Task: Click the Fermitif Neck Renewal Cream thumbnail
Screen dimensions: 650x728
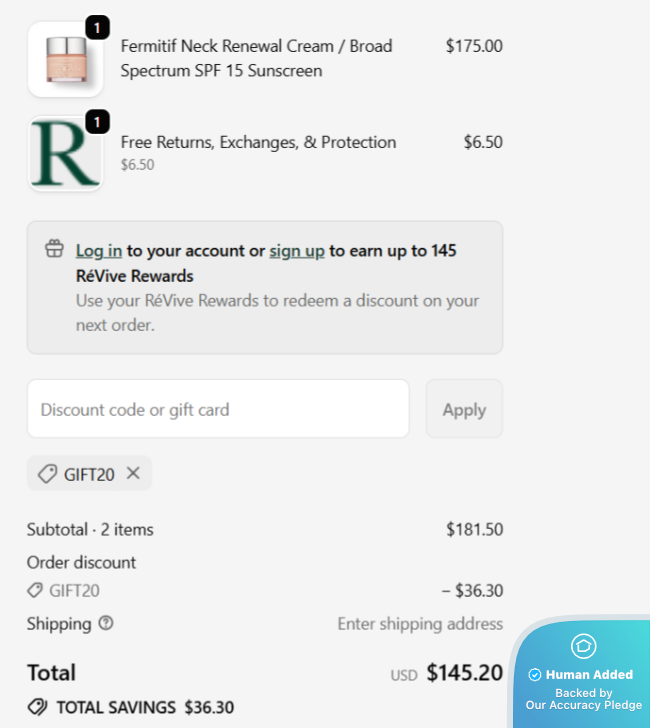Action: coord(65,60)
